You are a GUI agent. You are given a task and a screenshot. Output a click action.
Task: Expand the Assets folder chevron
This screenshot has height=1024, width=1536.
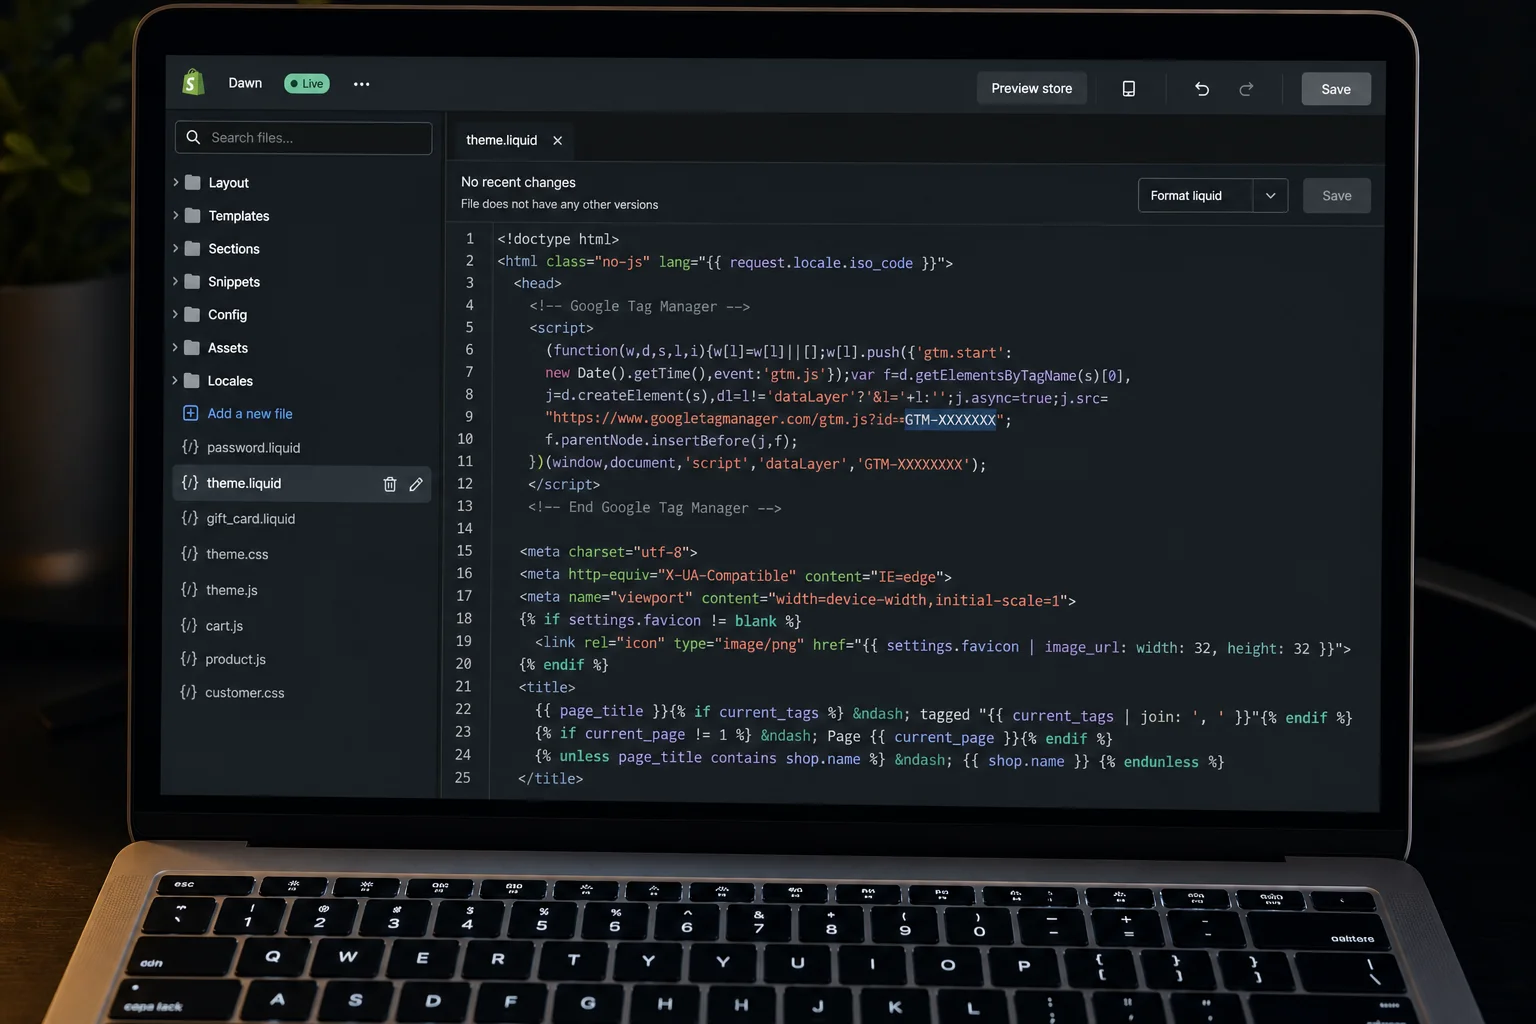175,347
